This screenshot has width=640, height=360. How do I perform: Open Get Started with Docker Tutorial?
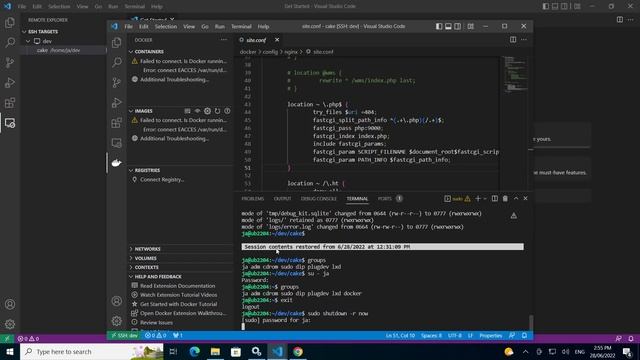tap(179, 304)
